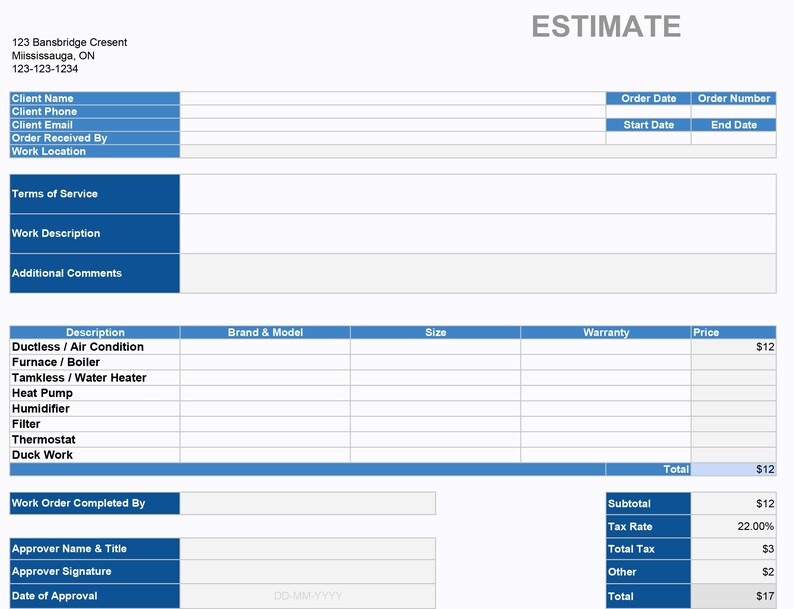Click the Work Location input cell
The width and height of the screenshot is (794, 609).
(x=478, y=151)
